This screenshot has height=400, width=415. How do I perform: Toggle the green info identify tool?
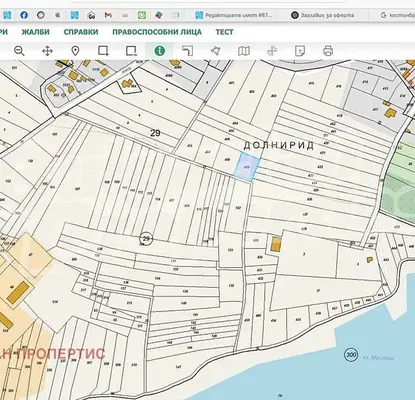click(160, 51)
